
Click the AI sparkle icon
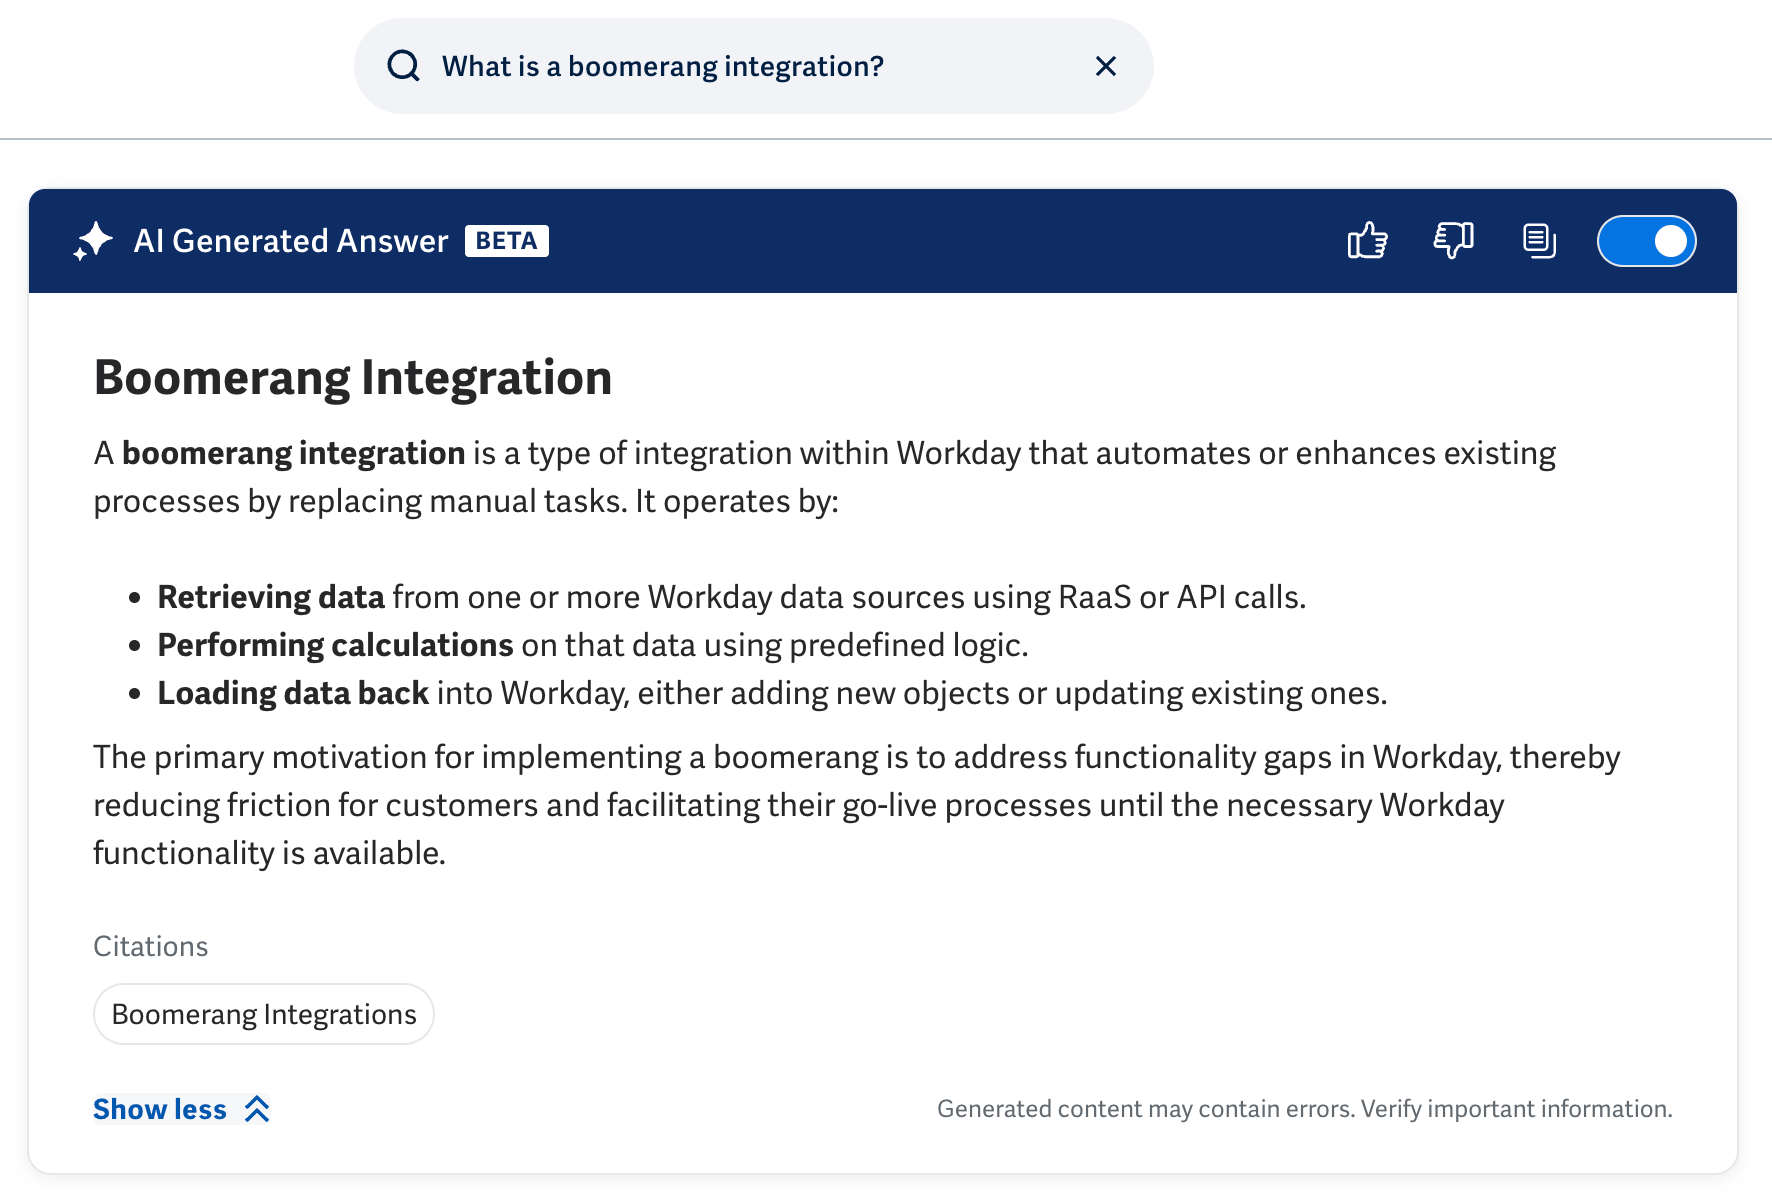tap(93, 241)
